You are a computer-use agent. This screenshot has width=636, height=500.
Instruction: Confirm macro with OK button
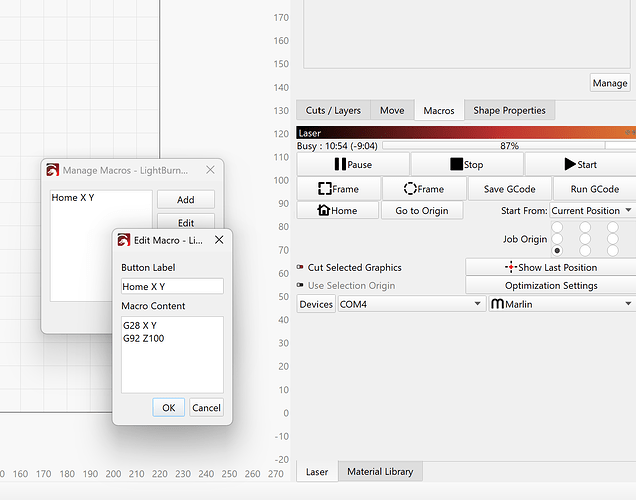169,408
